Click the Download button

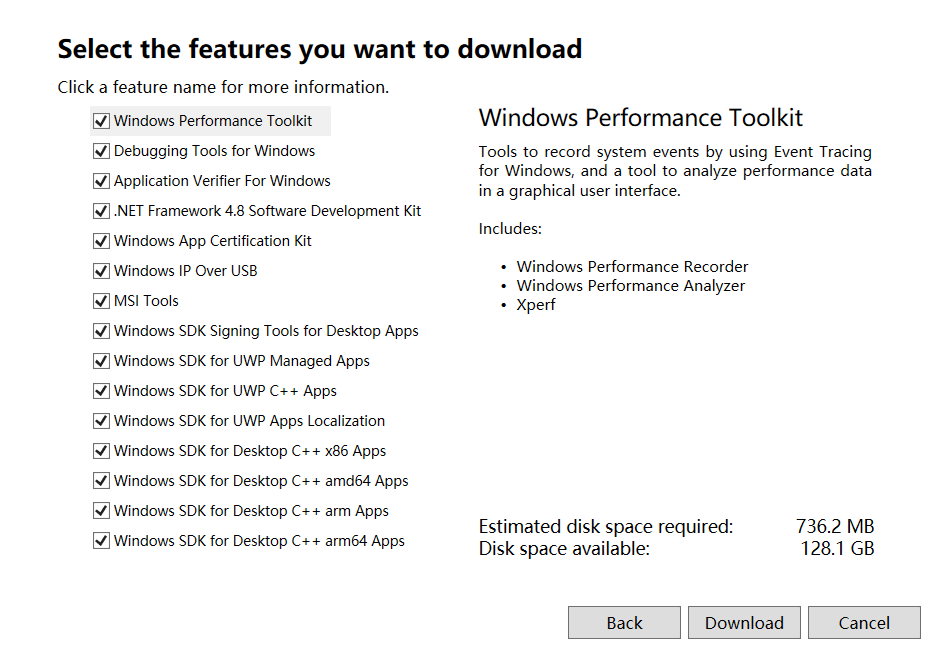tap(744, 623)
